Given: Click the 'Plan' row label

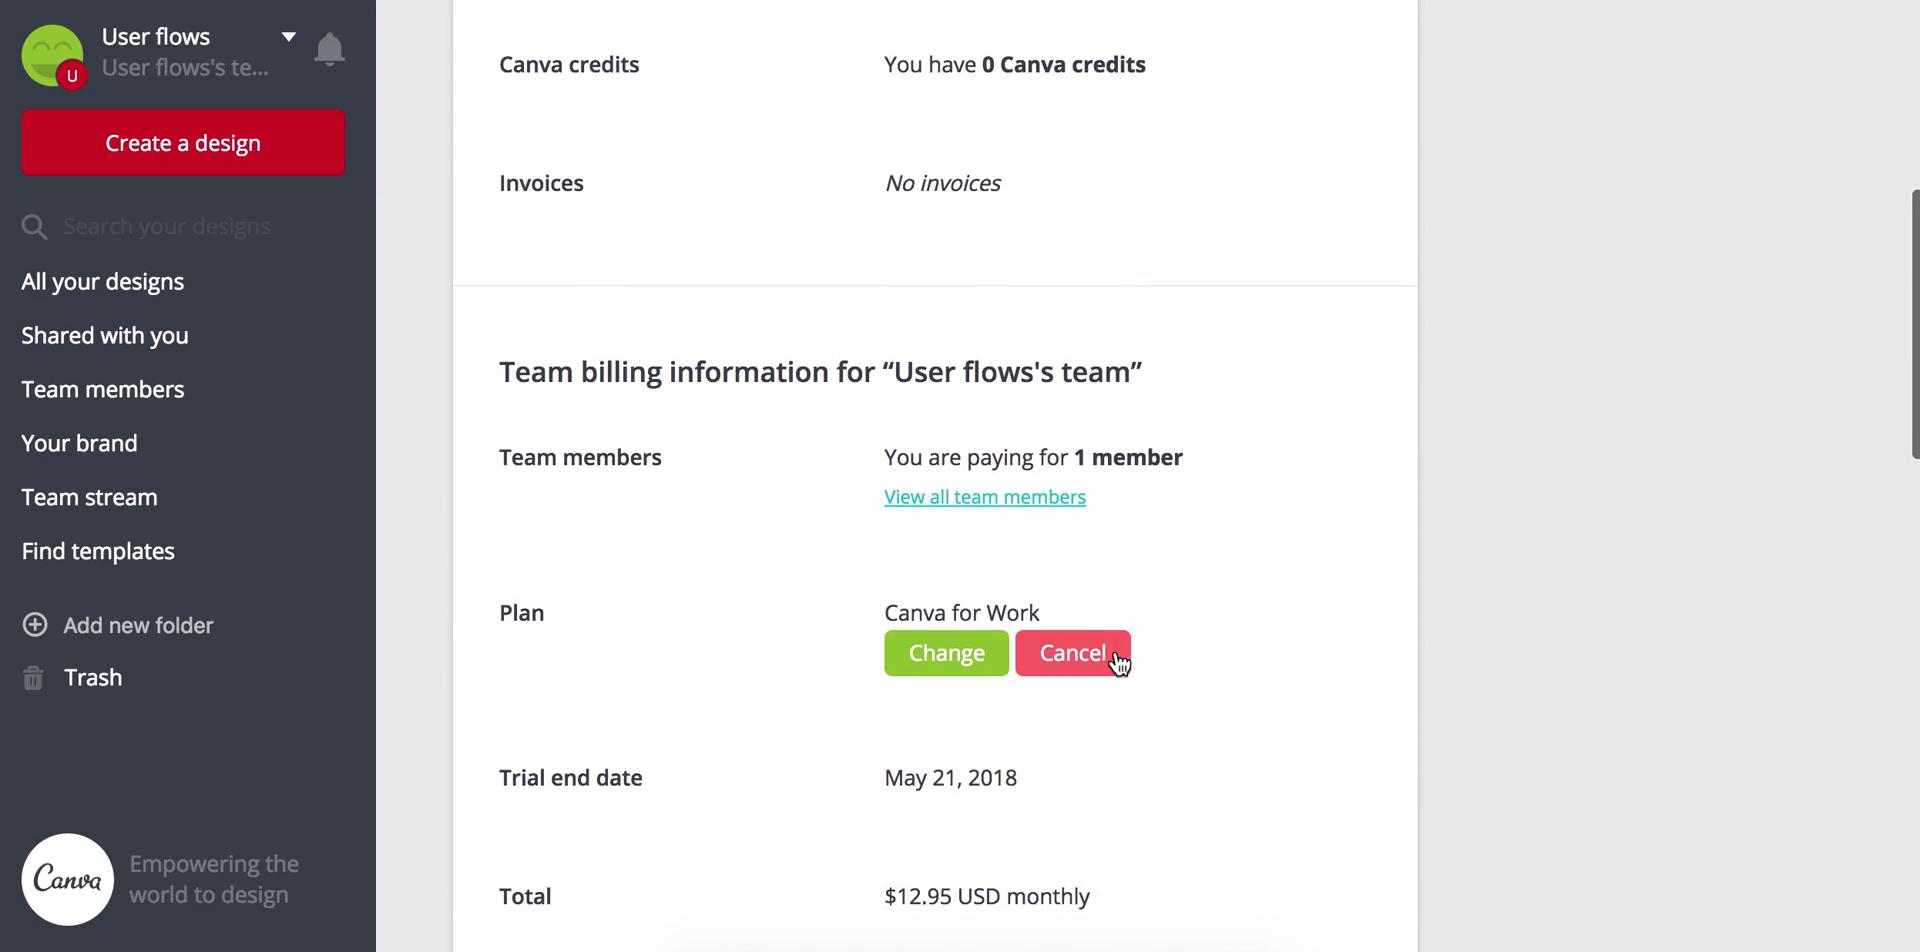Looking at the screenshot, I should pos(522,613).
